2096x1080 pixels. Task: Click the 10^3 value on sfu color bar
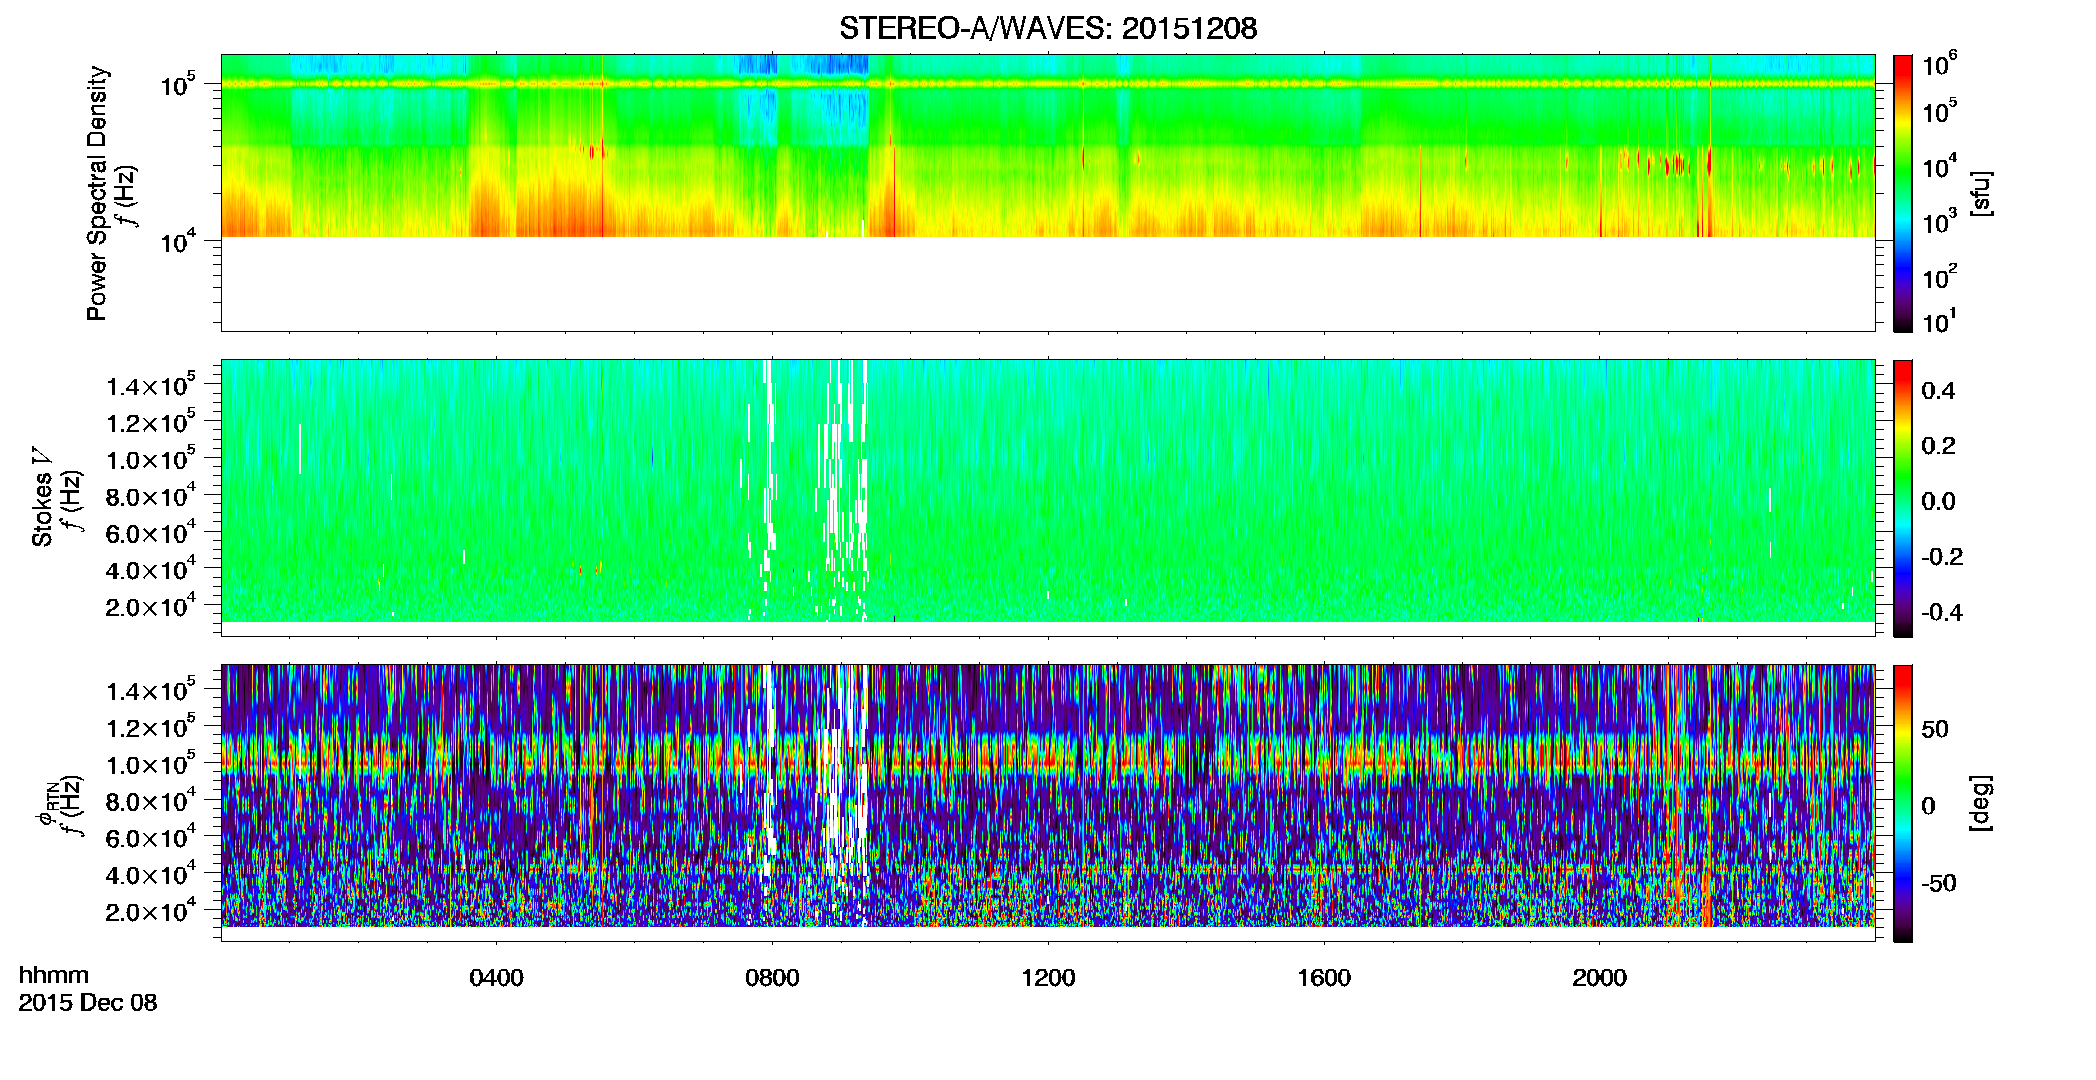[1939, 221]
